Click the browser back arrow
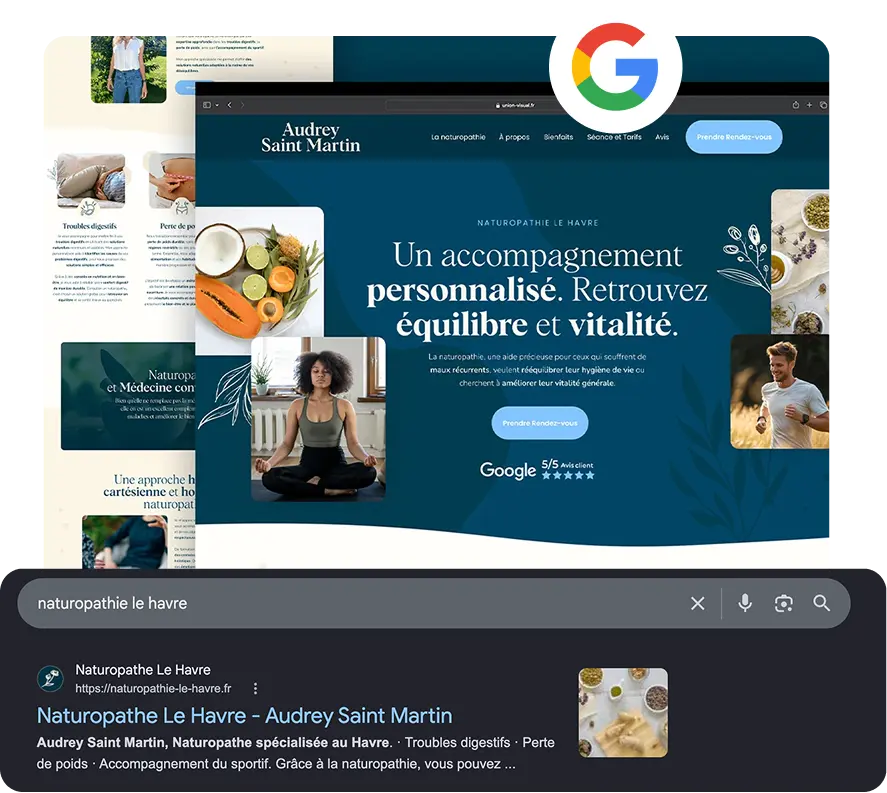The width and height of the screenshot is (887, 793). [x=230, y=105]
